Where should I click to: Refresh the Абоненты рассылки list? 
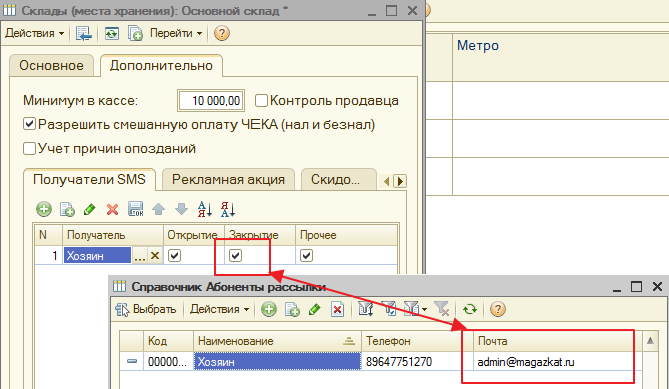pos(470,309)
